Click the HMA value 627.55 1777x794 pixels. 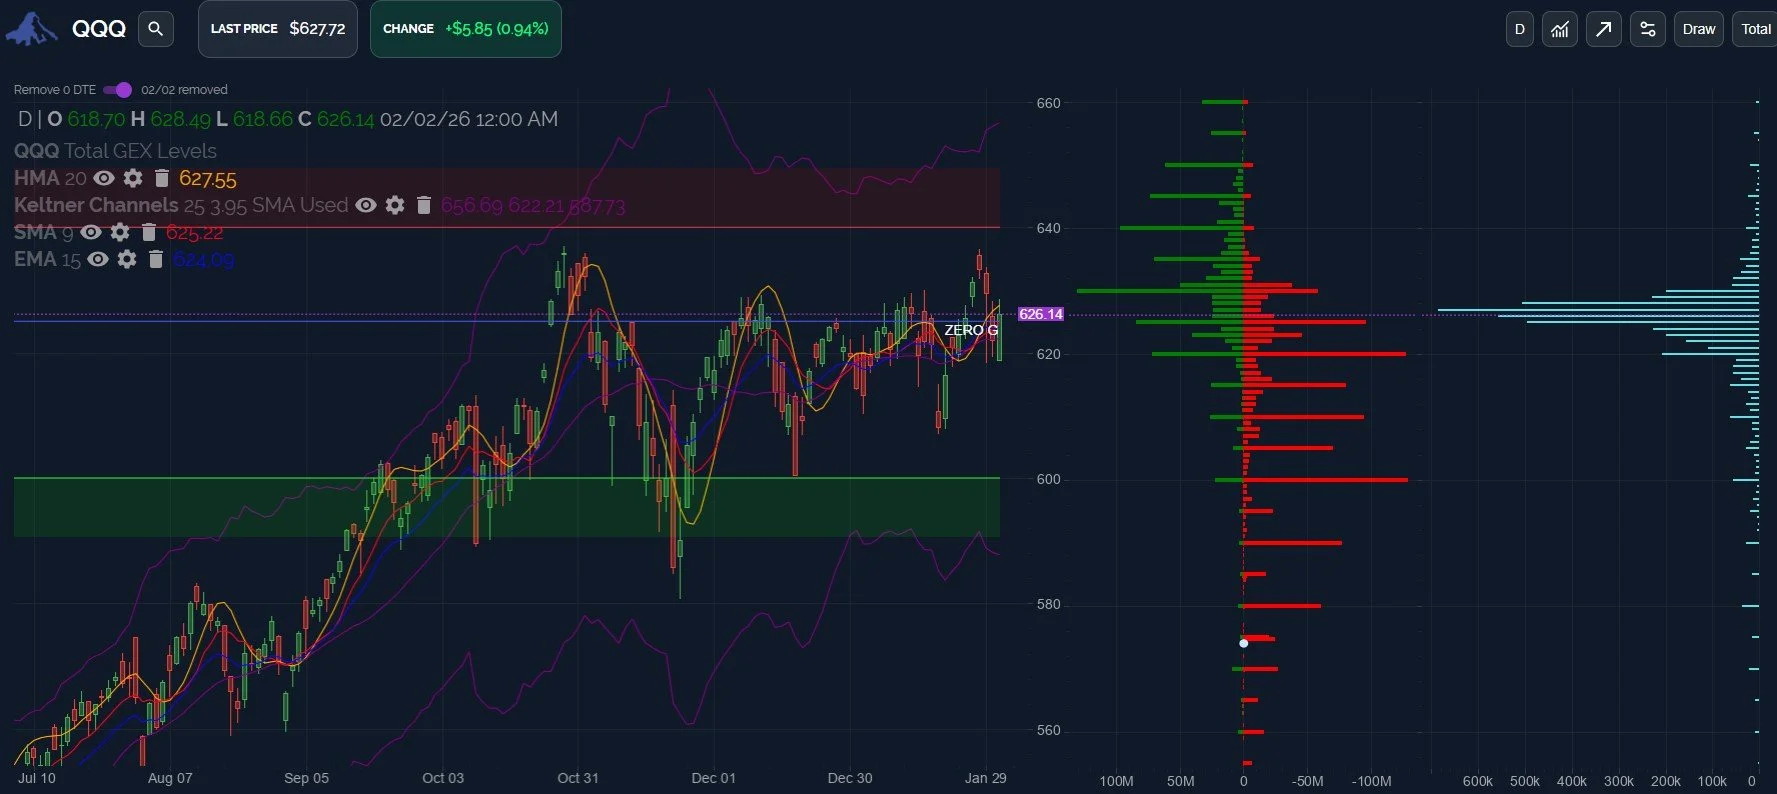tap(208, 179)
